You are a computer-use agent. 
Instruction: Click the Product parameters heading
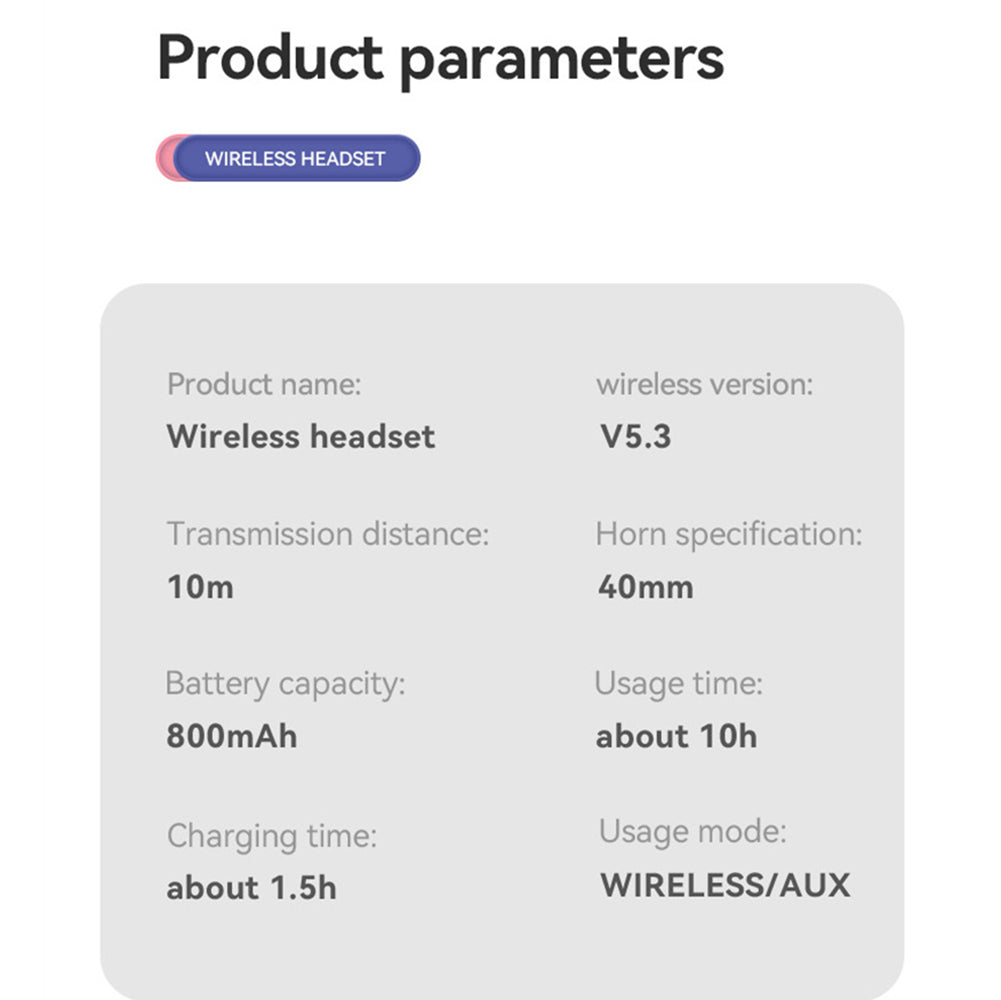440,58
